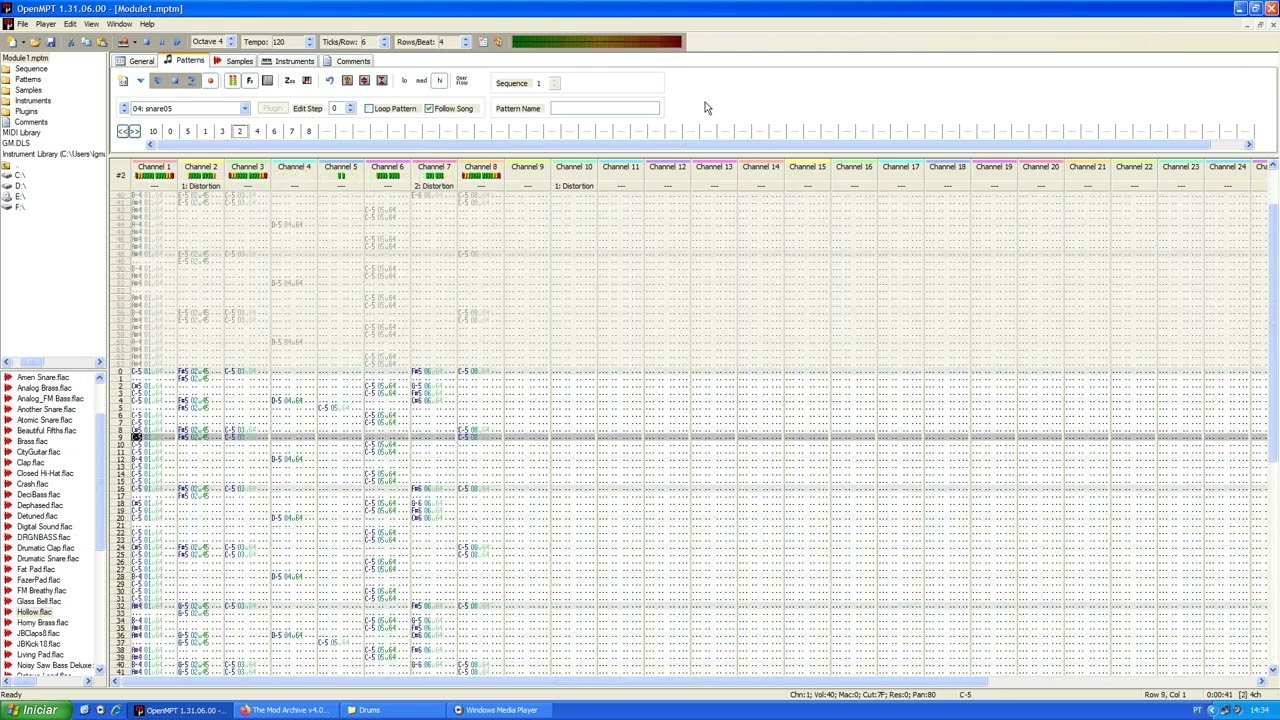Click the new pattern icon in the pattern toolbar
The width and height of the screenshot is (1280, 720).
click(123, 81)
